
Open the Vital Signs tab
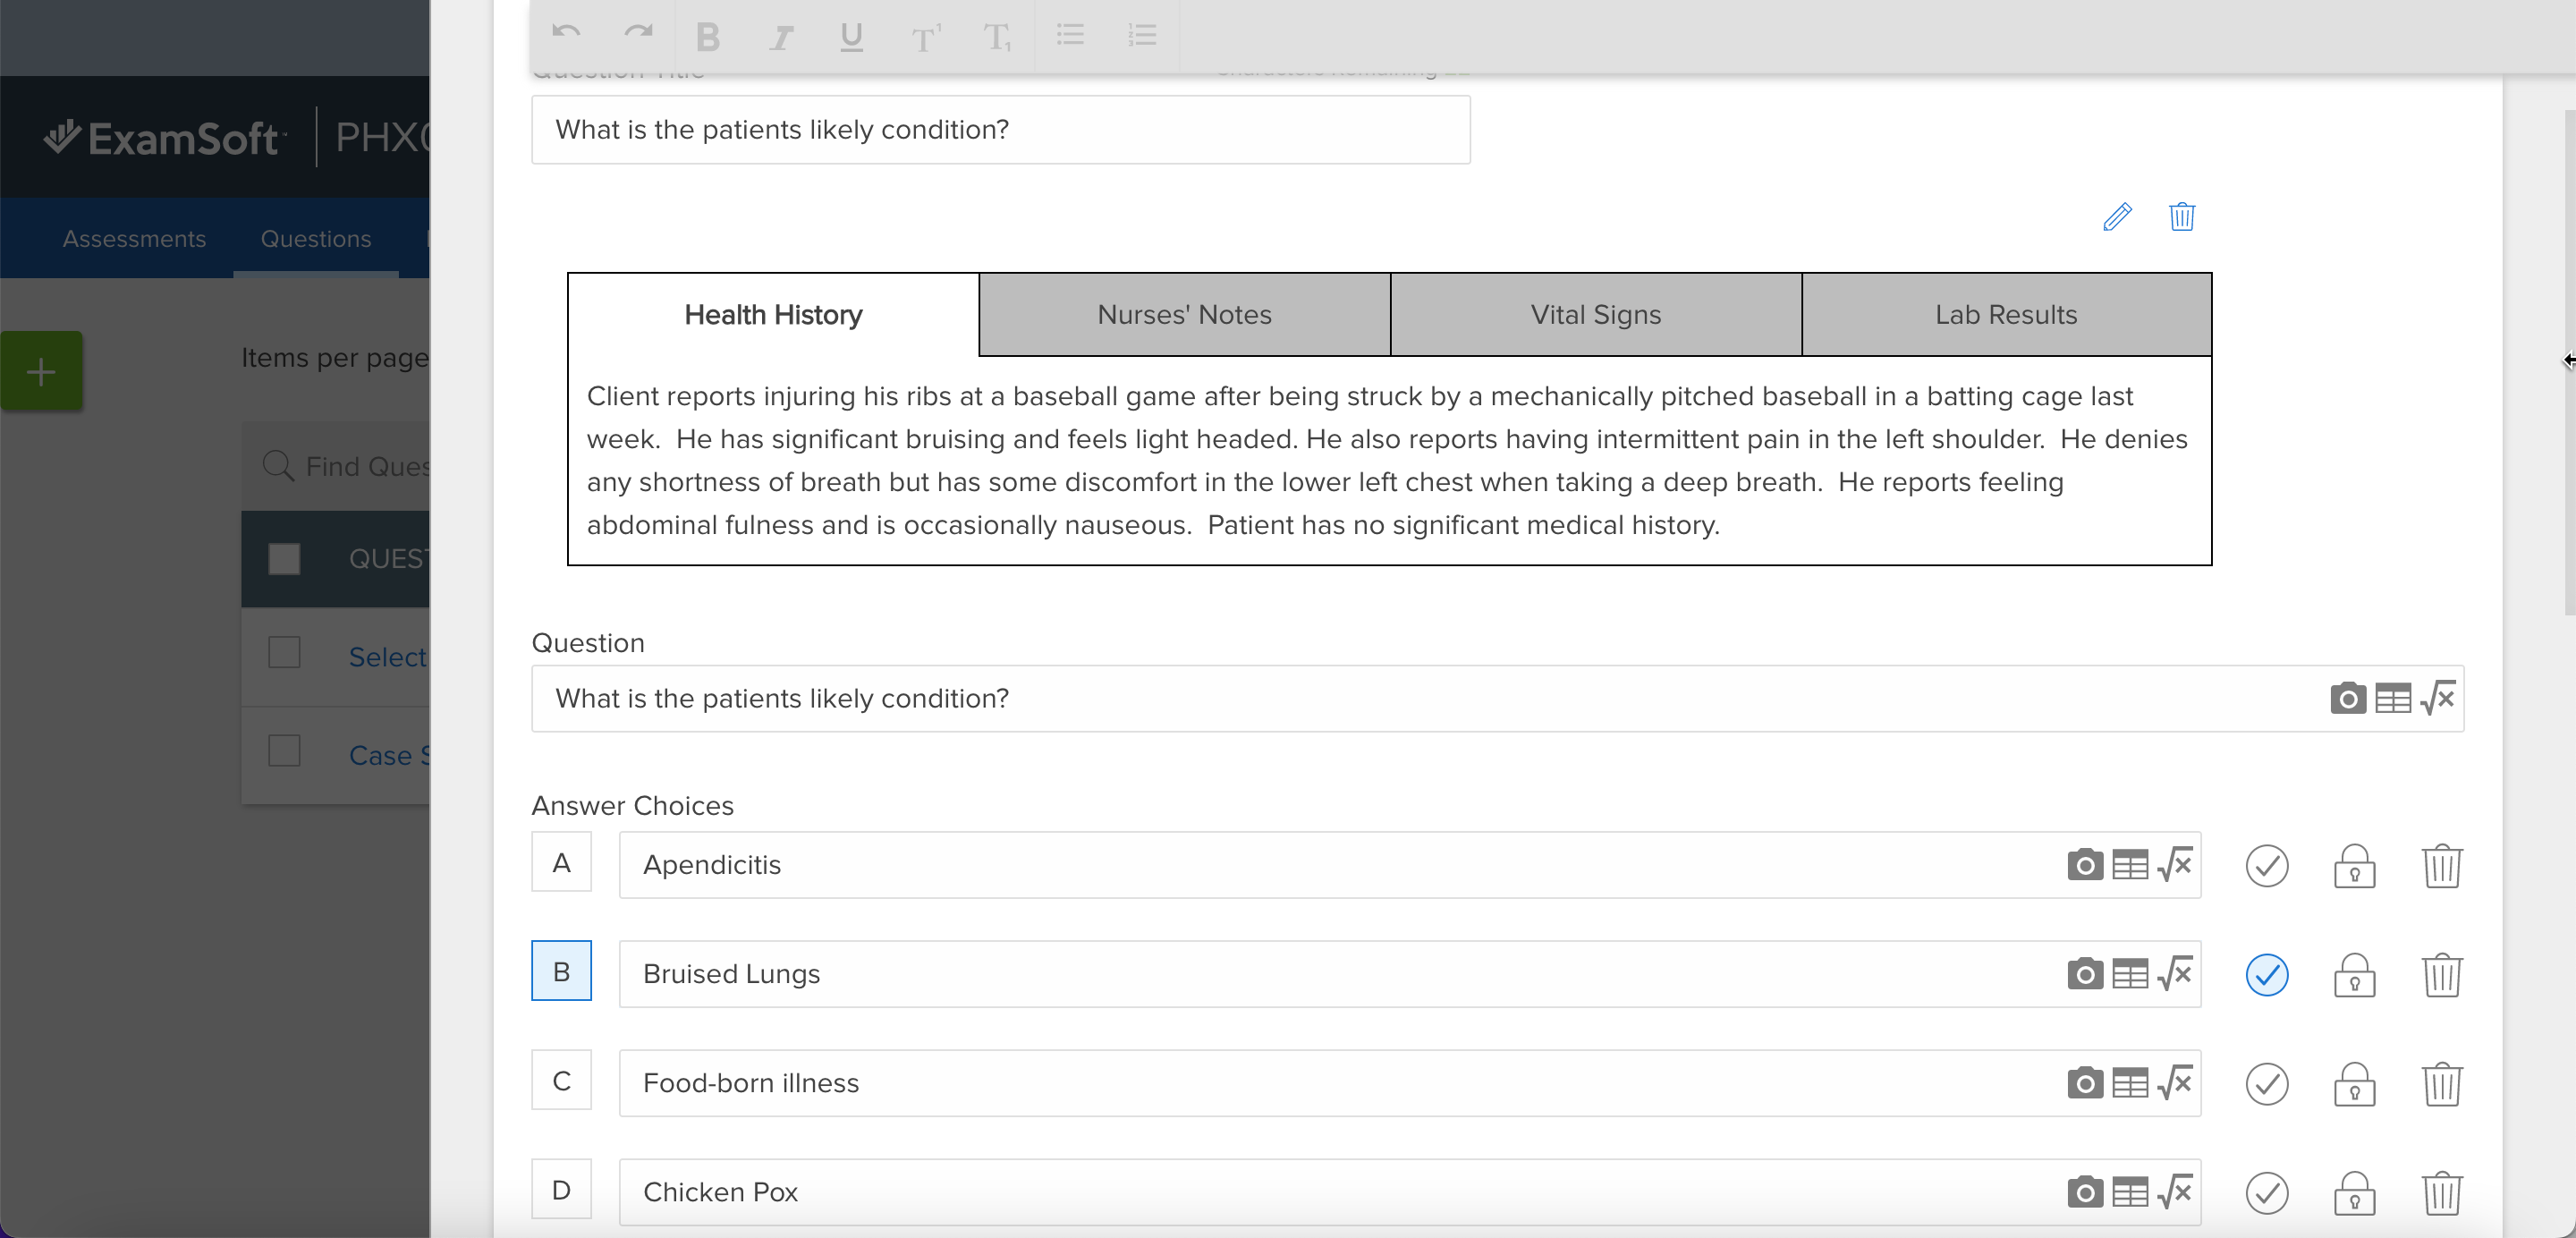point(1596,315)
